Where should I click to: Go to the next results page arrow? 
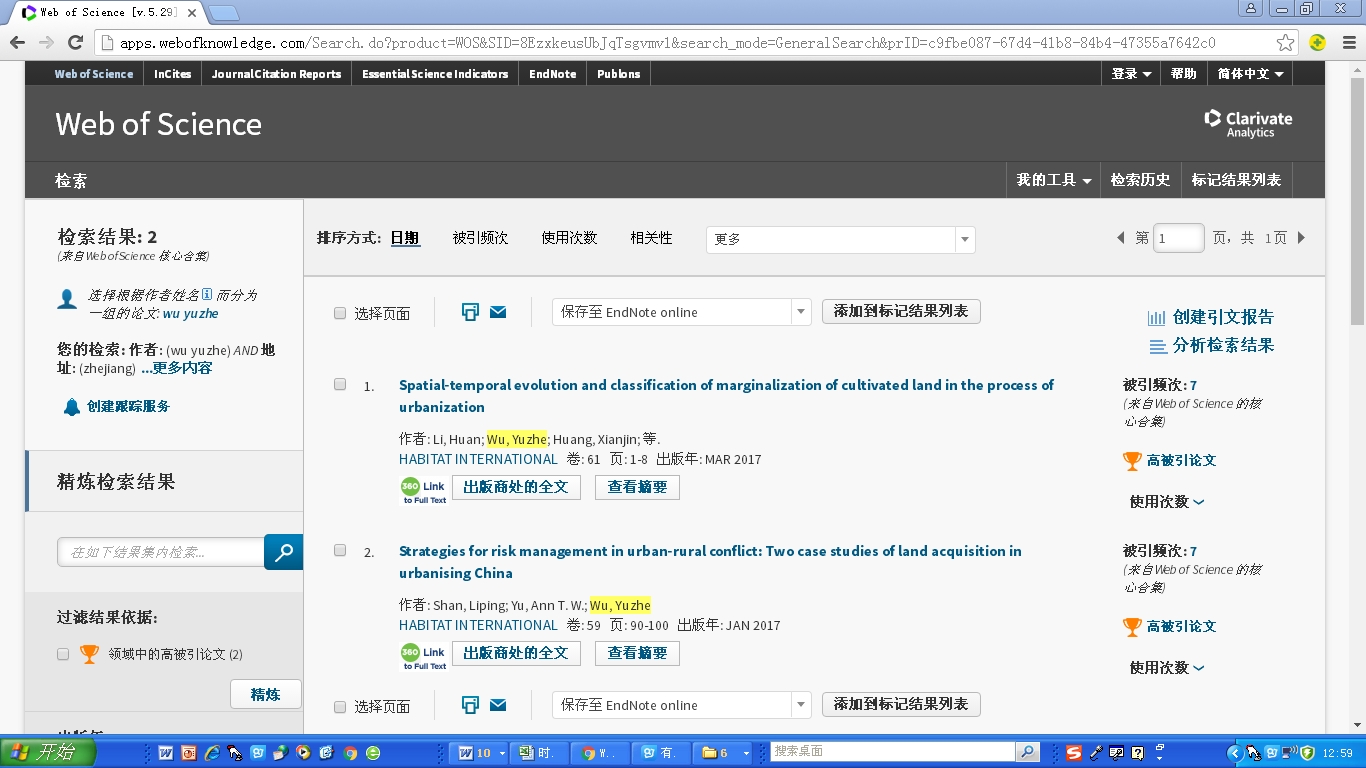(1301, 238)
